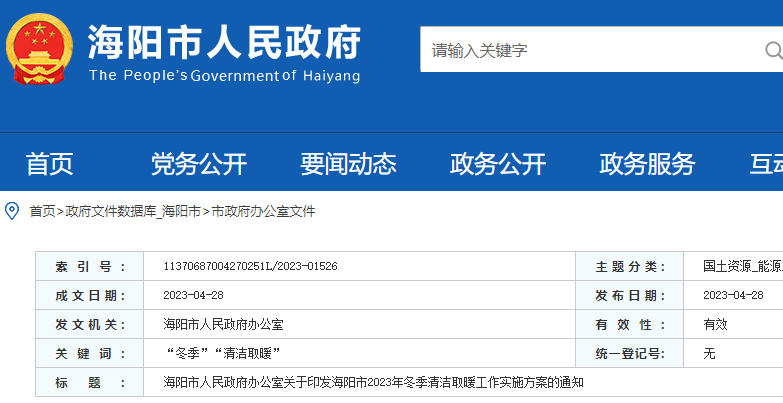Focus the 请输入关键字 search field
Image resolution: width=783 pixels, height=403 pixels.
point(590,50)
